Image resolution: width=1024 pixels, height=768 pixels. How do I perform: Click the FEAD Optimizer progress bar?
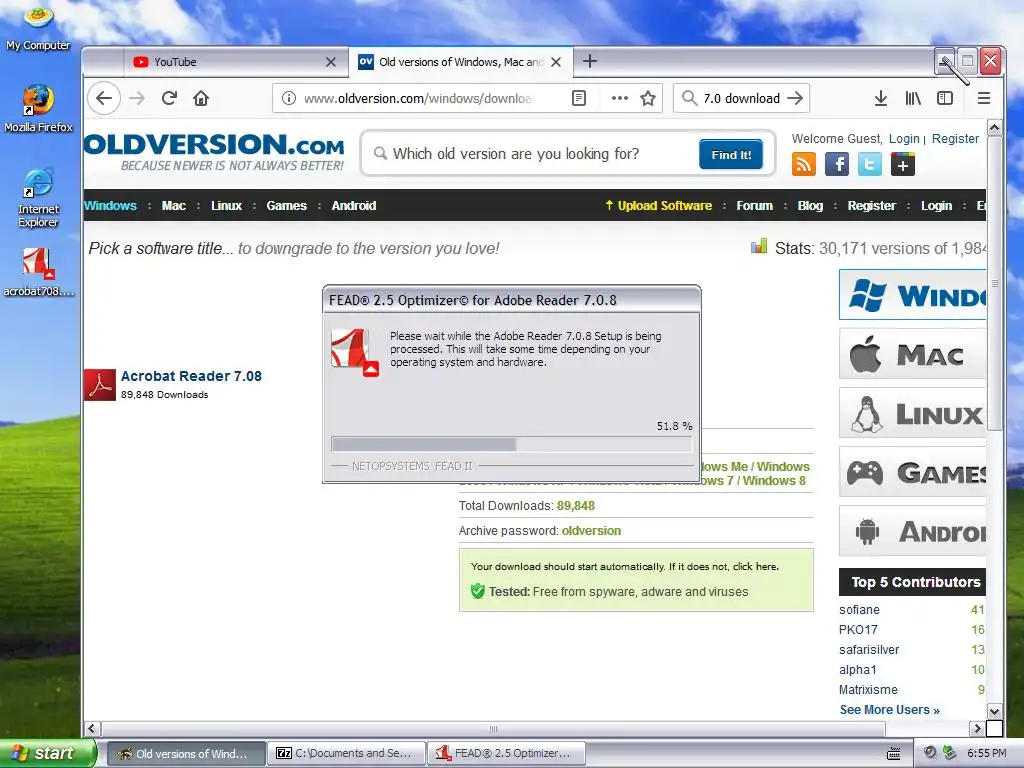(511, 445)
